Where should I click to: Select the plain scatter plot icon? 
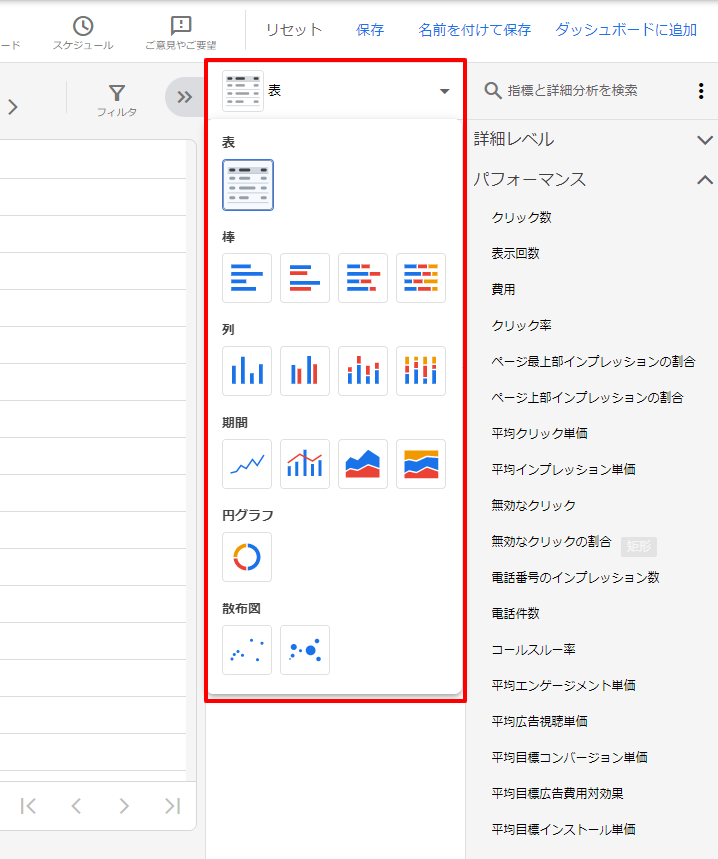pos(247,650)
